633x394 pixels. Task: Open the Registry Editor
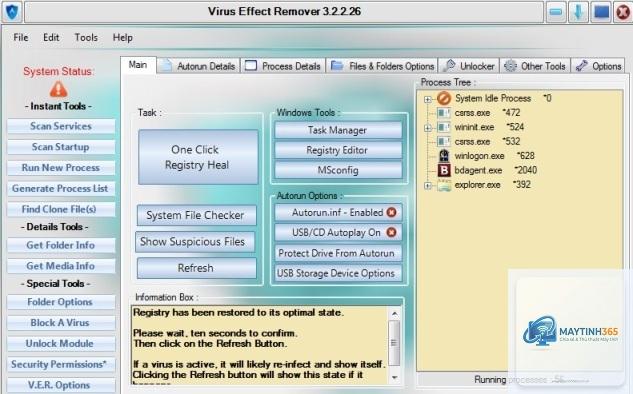click(338, 150)
